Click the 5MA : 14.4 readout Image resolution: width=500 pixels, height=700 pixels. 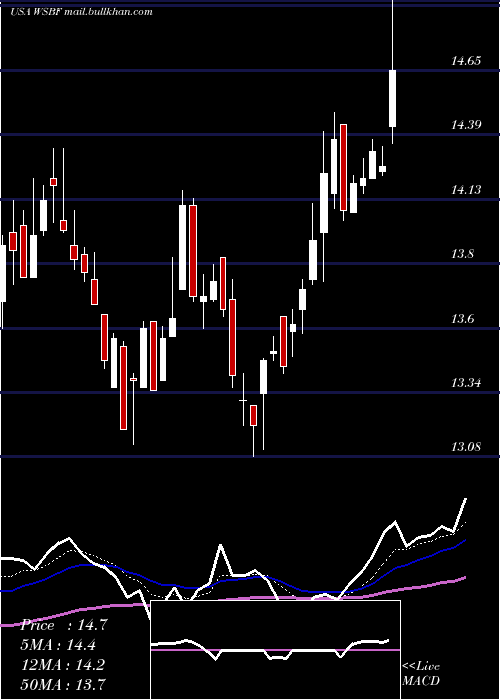coord(58,645)
